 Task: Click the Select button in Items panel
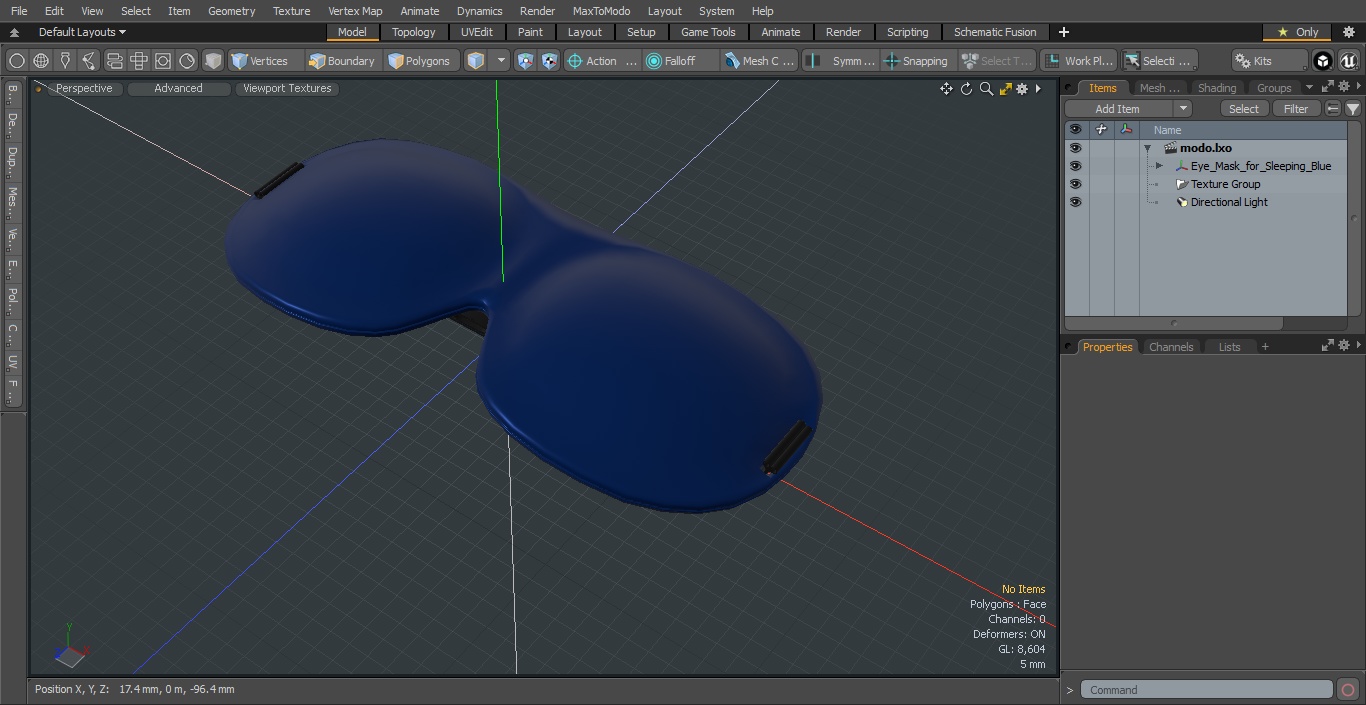coord(1244,109)
